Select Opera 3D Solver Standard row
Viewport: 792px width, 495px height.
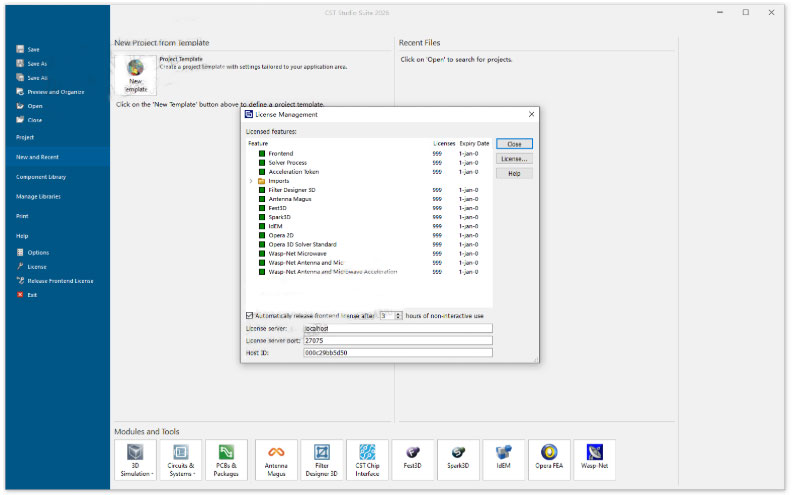(369, 244)
